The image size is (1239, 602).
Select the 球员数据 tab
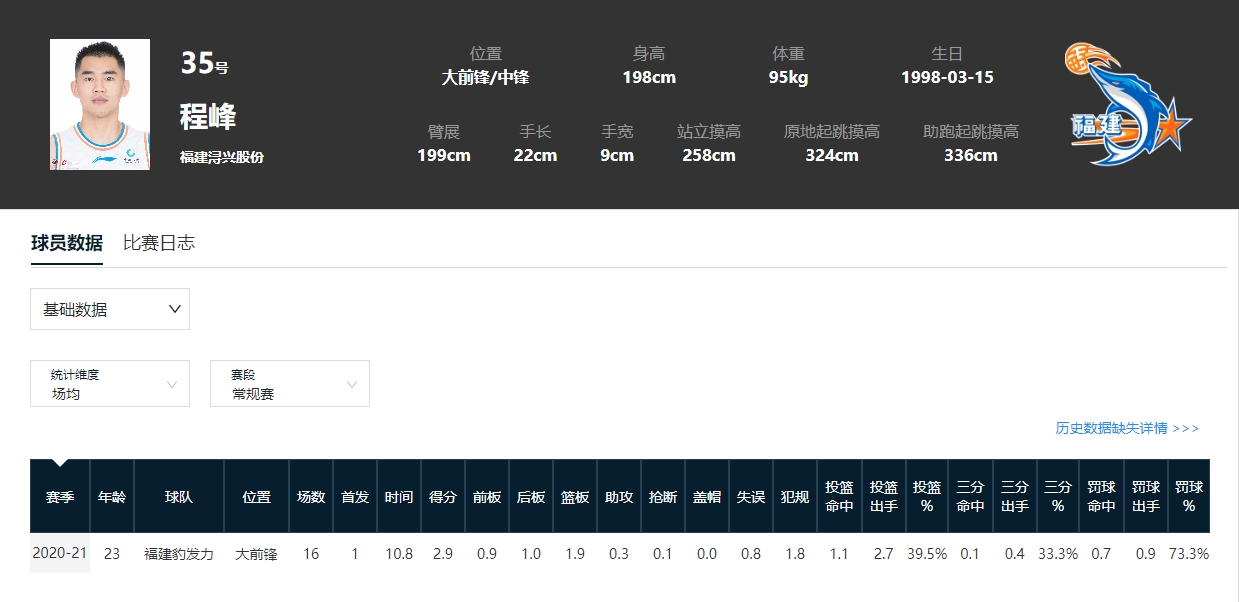click(x=67, y=243)
